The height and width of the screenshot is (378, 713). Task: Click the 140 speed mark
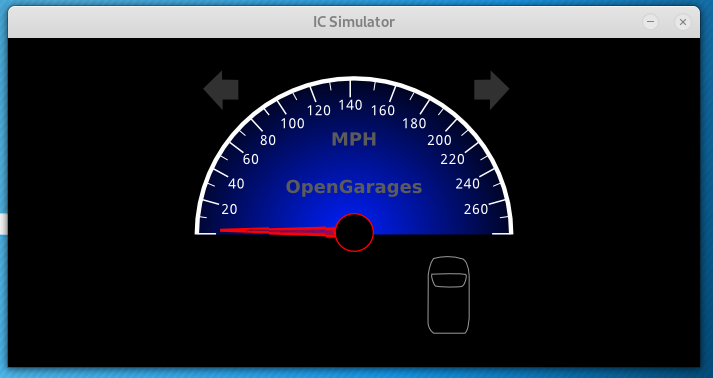pyautogui.click(x=351, y=105)
